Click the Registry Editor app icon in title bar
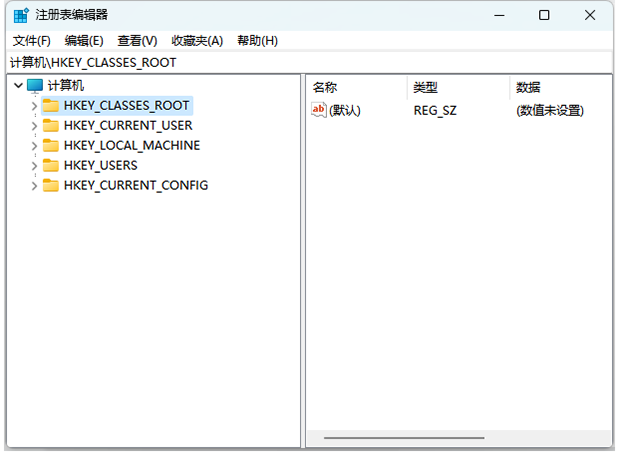620x455 pixels. pos(20,15)
